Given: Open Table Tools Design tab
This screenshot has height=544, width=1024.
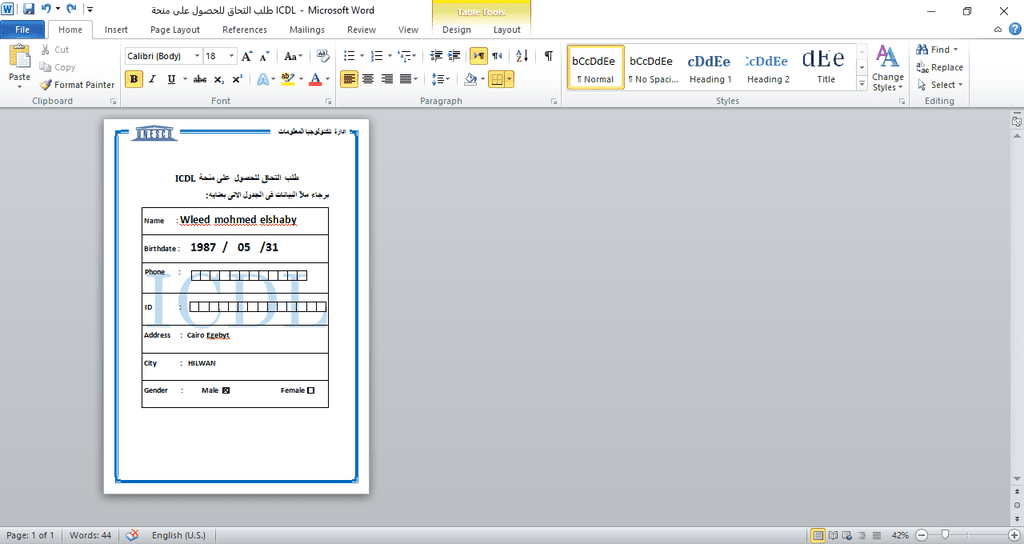Looking at the screenshot, I should point(456,29).
